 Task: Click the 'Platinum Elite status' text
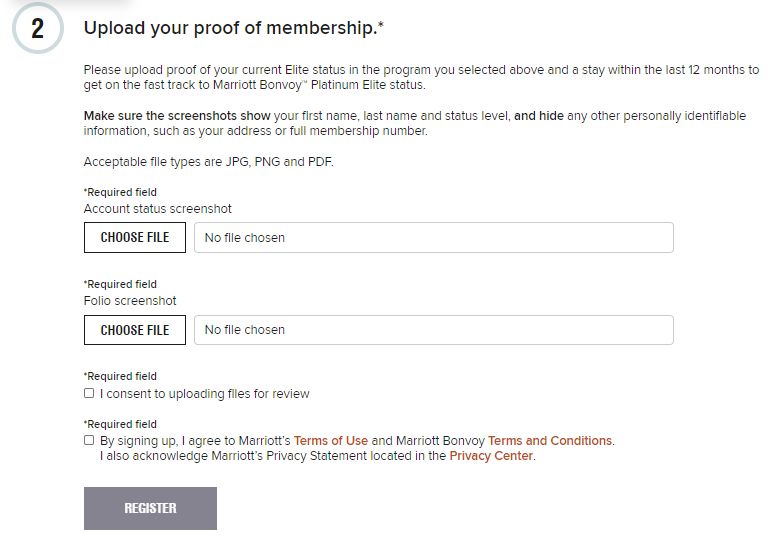pyautogui.click(x=368, y=85)
